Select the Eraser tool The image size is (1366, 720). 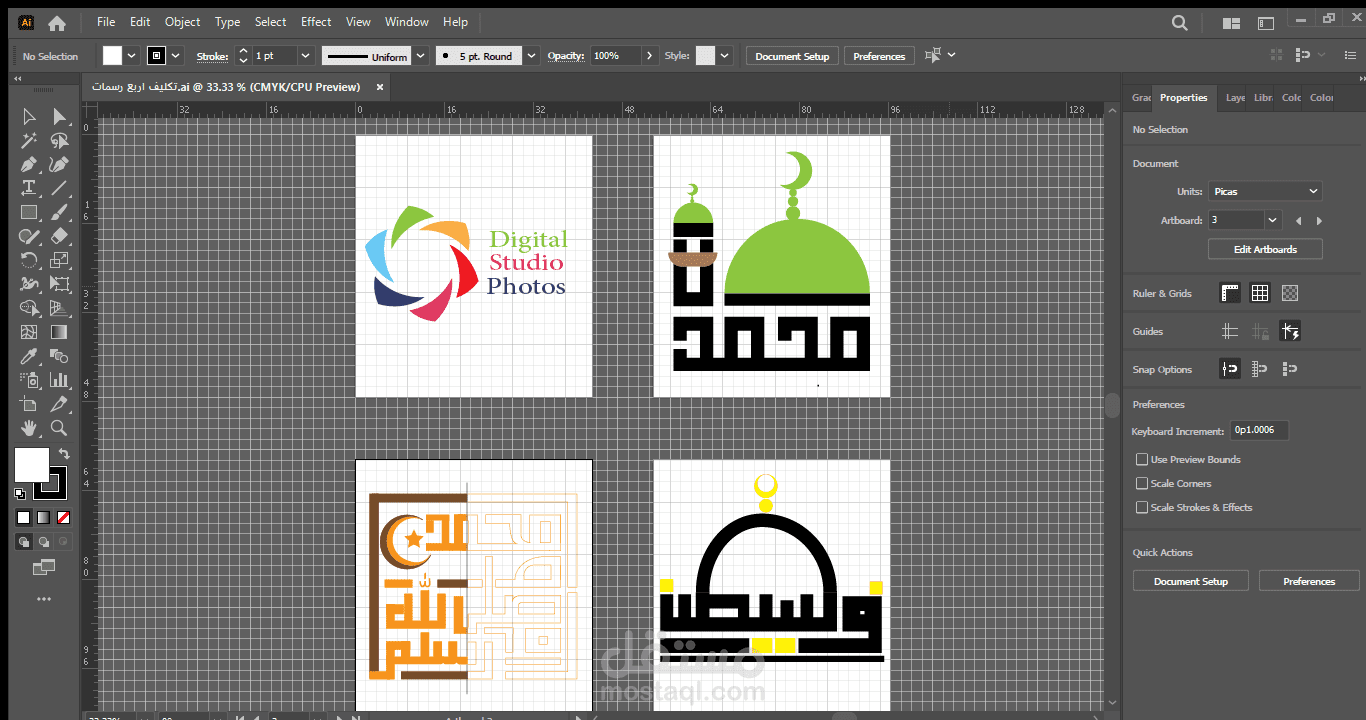(59, 236)
